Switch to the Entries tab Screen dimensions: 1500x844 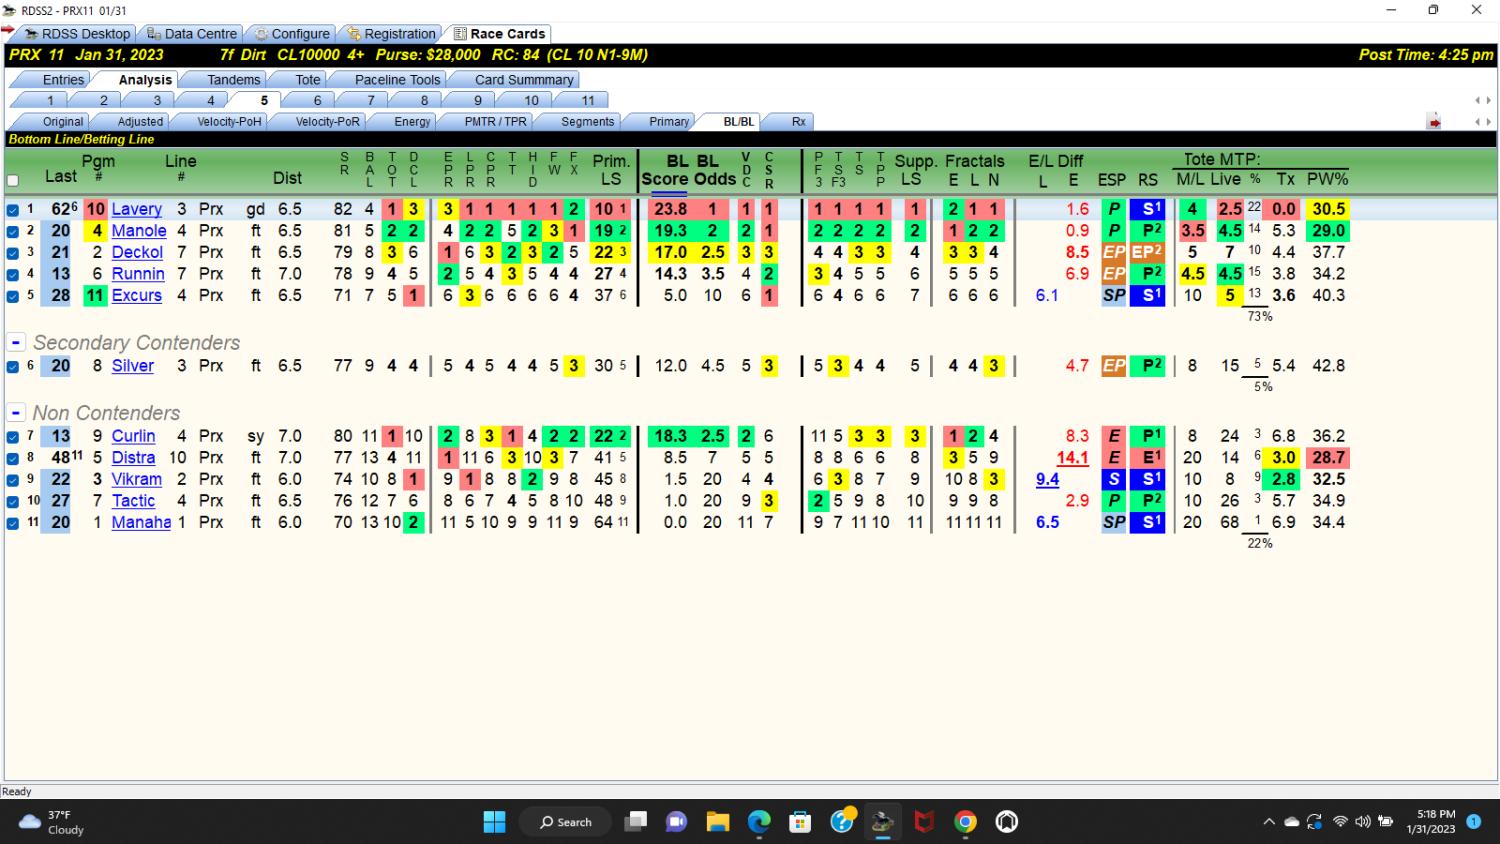[63, 79]
